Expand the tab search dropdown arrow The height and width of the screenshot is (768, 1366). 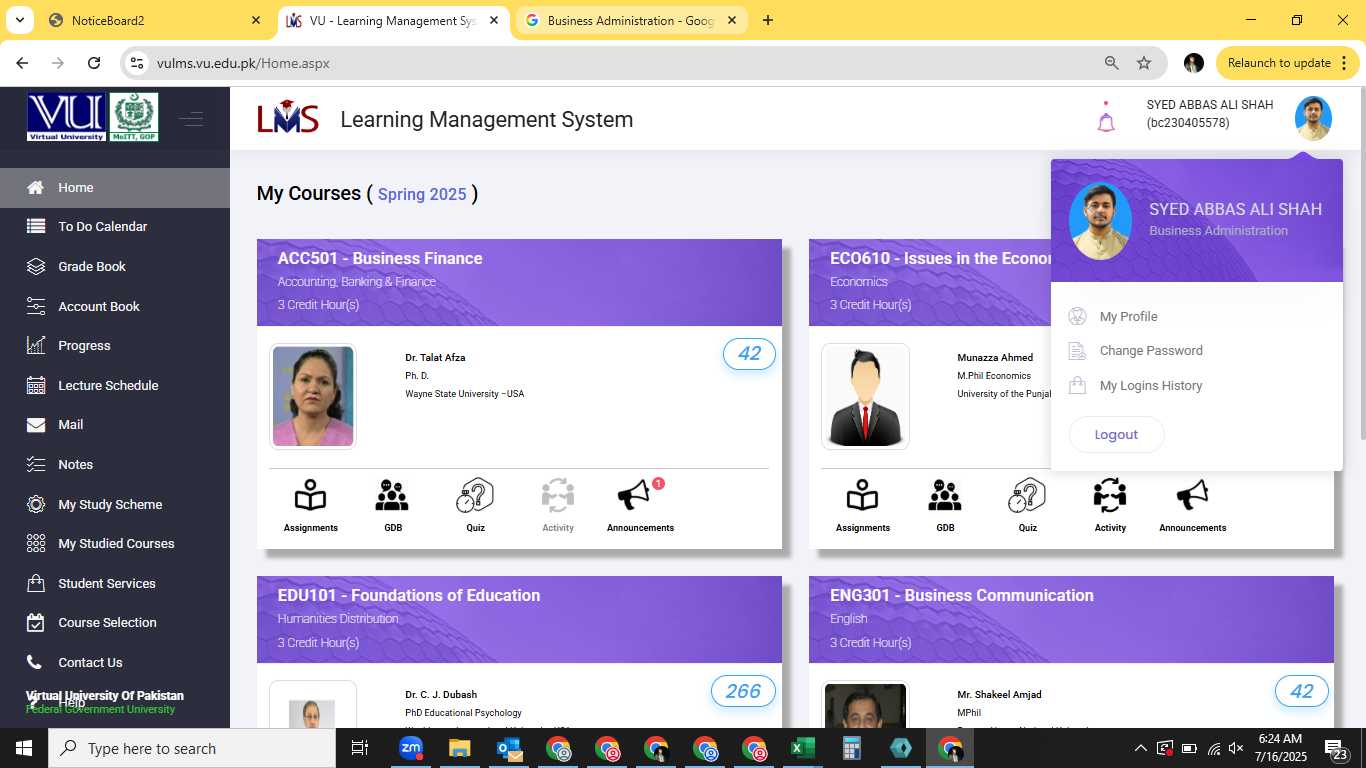click(x=20, y=20)
